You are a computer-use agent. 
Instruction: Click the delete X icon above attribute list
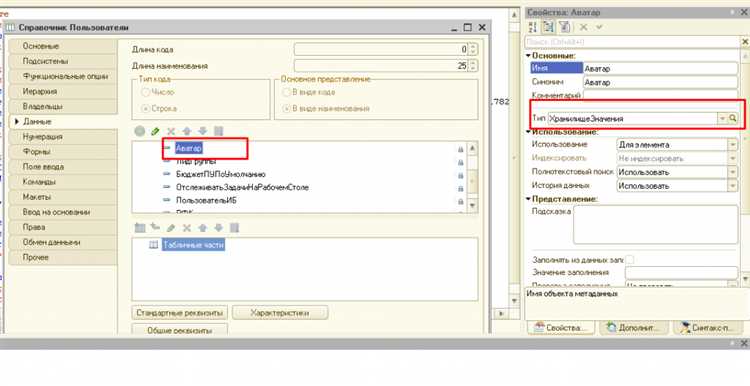click(171, 131)
